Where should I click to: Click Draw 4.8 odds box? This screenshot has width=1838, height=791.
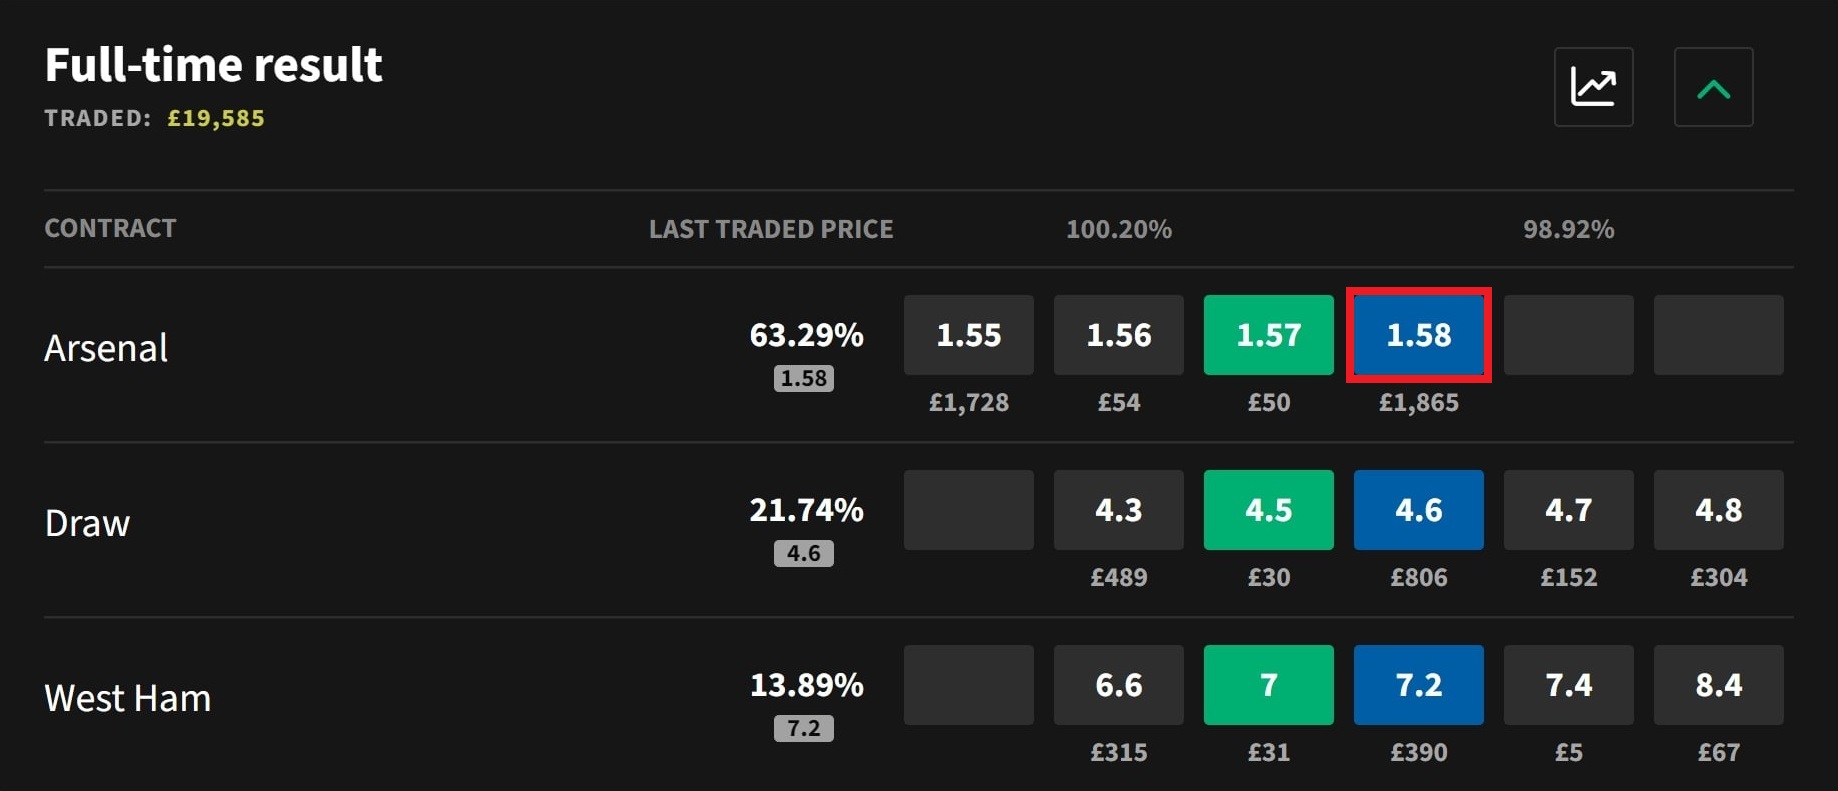click(1718, 510)
